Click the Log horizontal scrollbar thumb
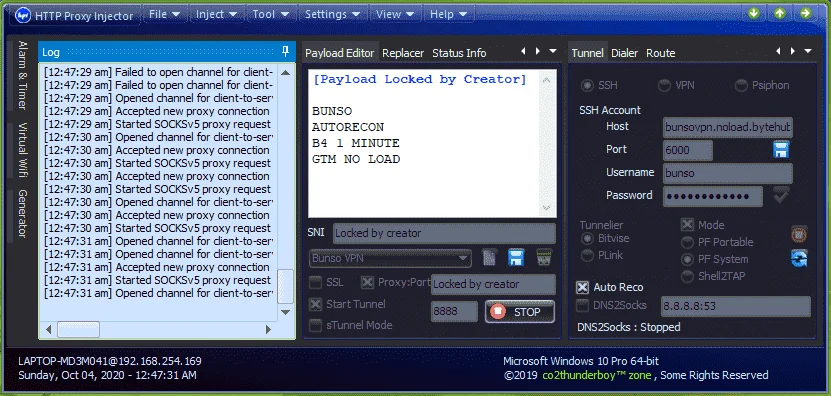This screenshot has width=831, height=396. pyautogui.click(x=78, y=330)
